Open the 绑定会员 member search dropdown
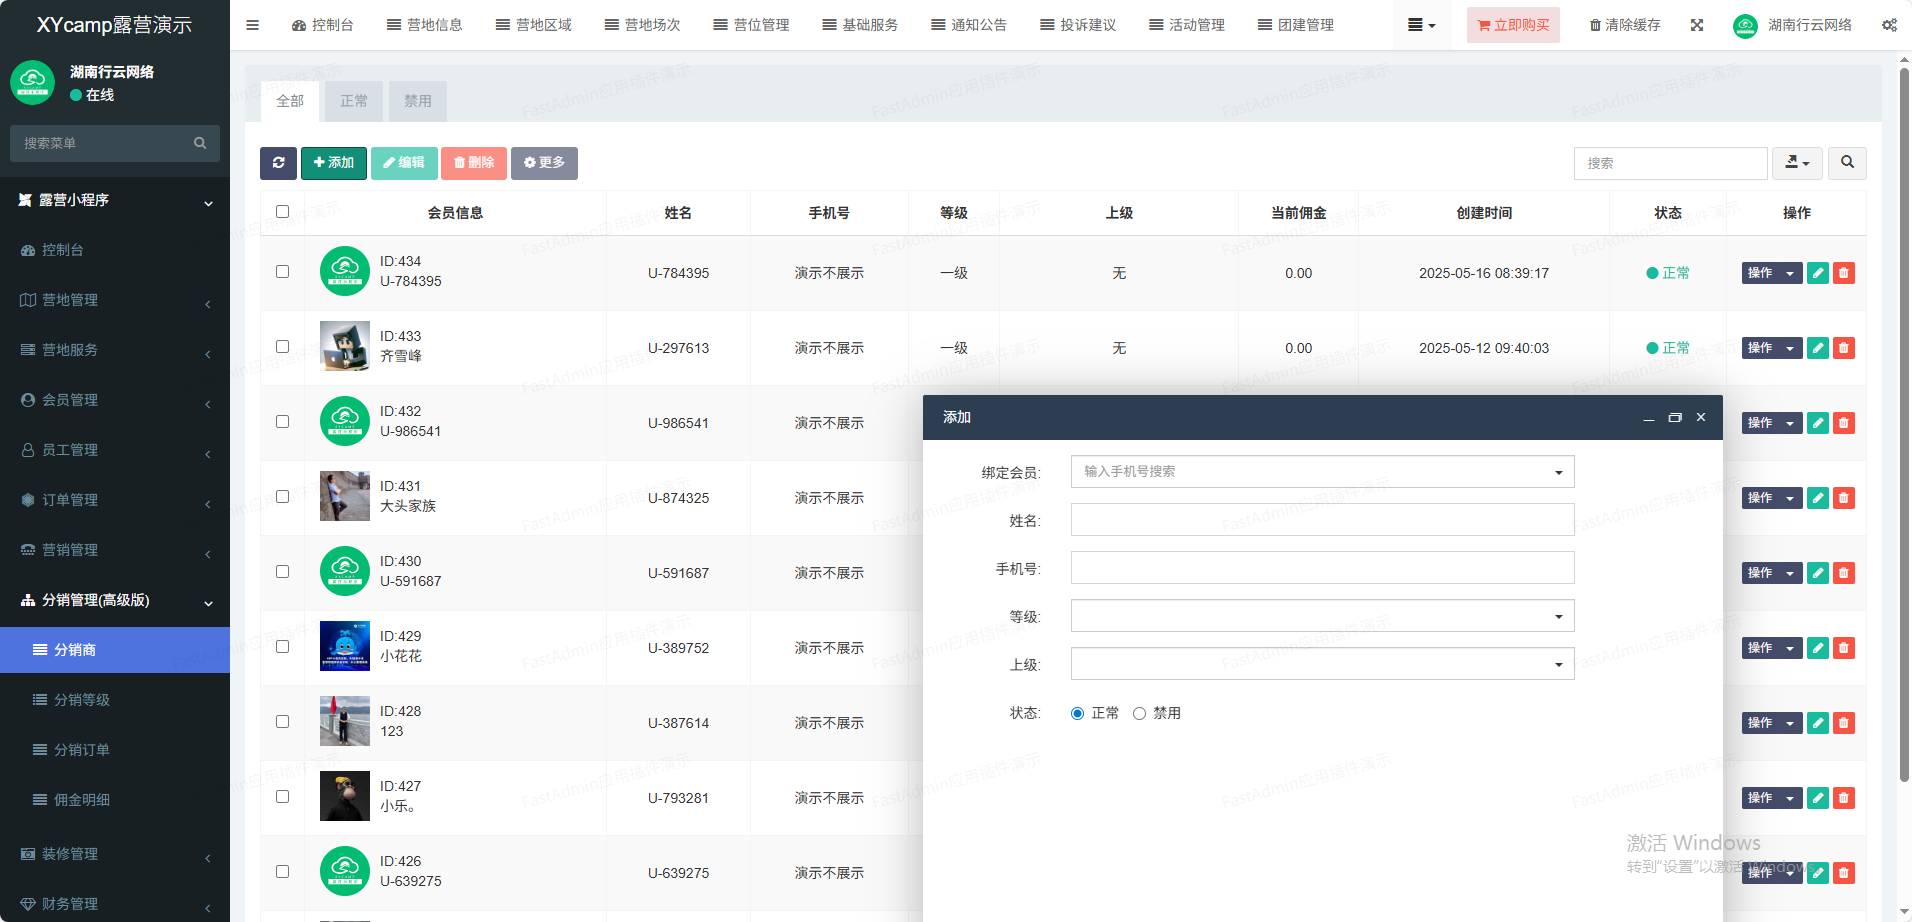Viewport: 1912px width, 922px height. point(1322,472)
